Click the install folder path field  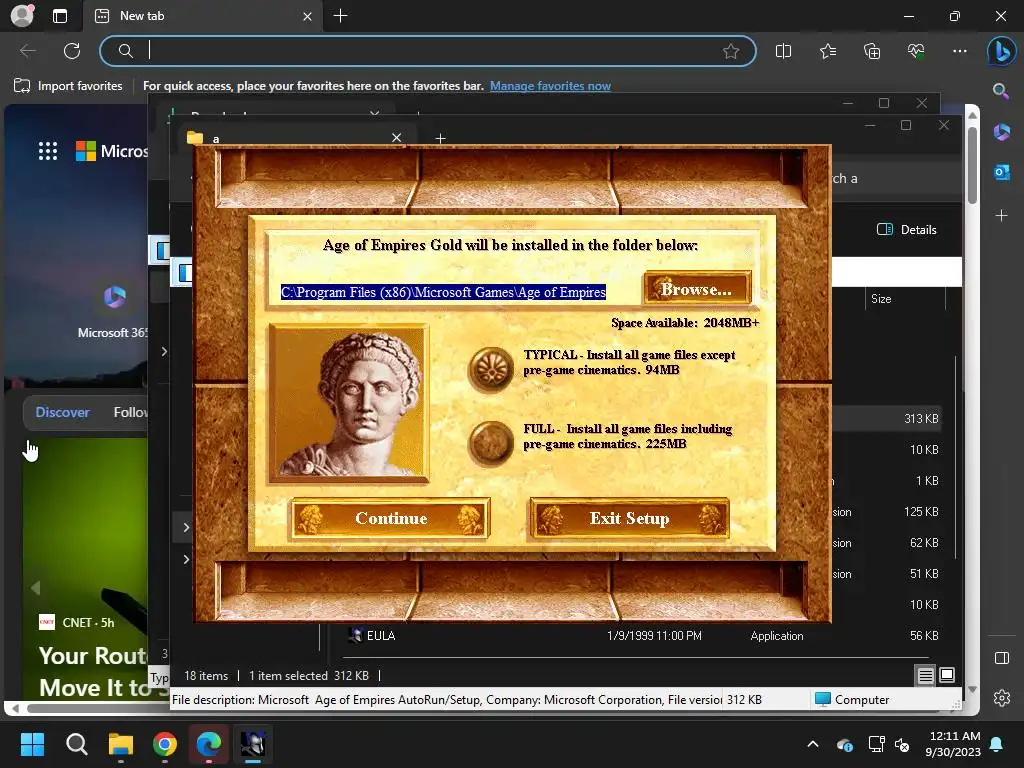443,292
